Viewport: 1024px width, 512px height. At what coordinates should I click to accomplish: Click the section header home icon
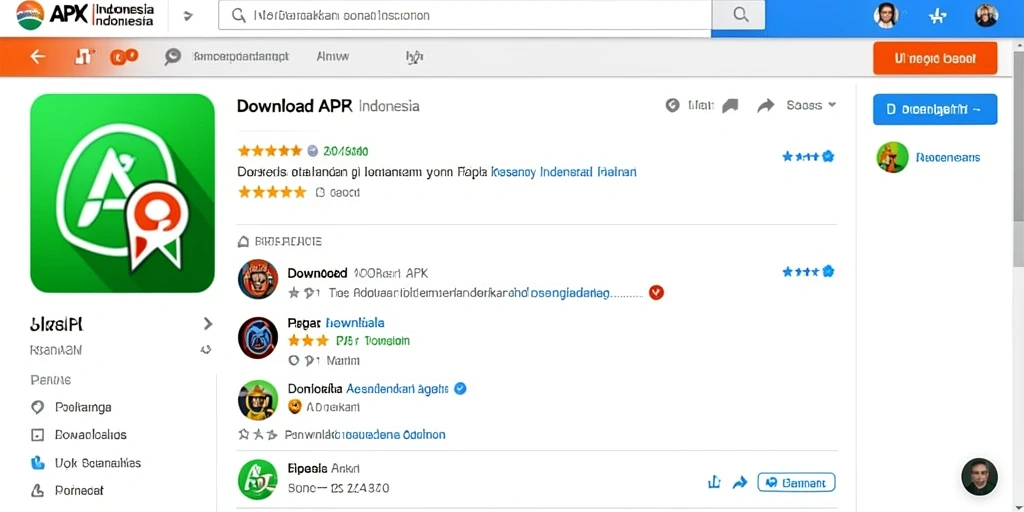[244, 242]
